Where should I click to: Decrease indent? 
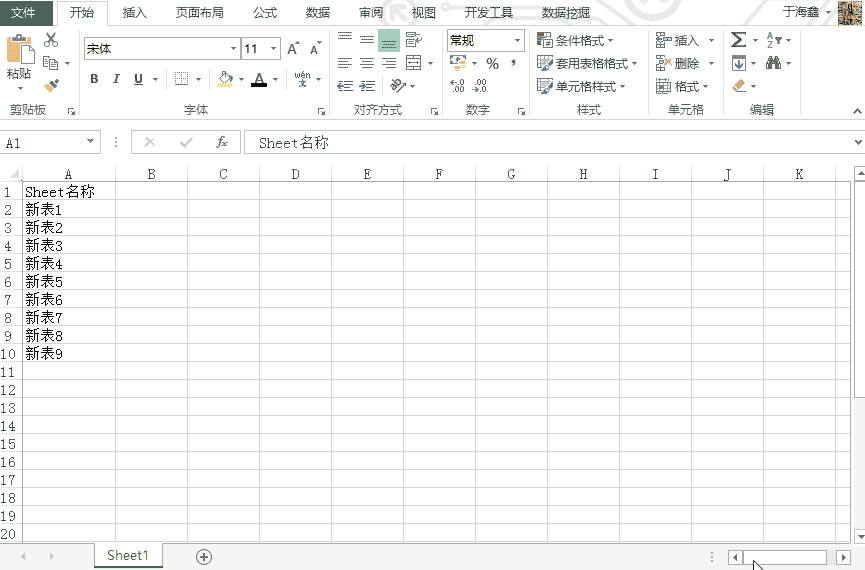345,86
